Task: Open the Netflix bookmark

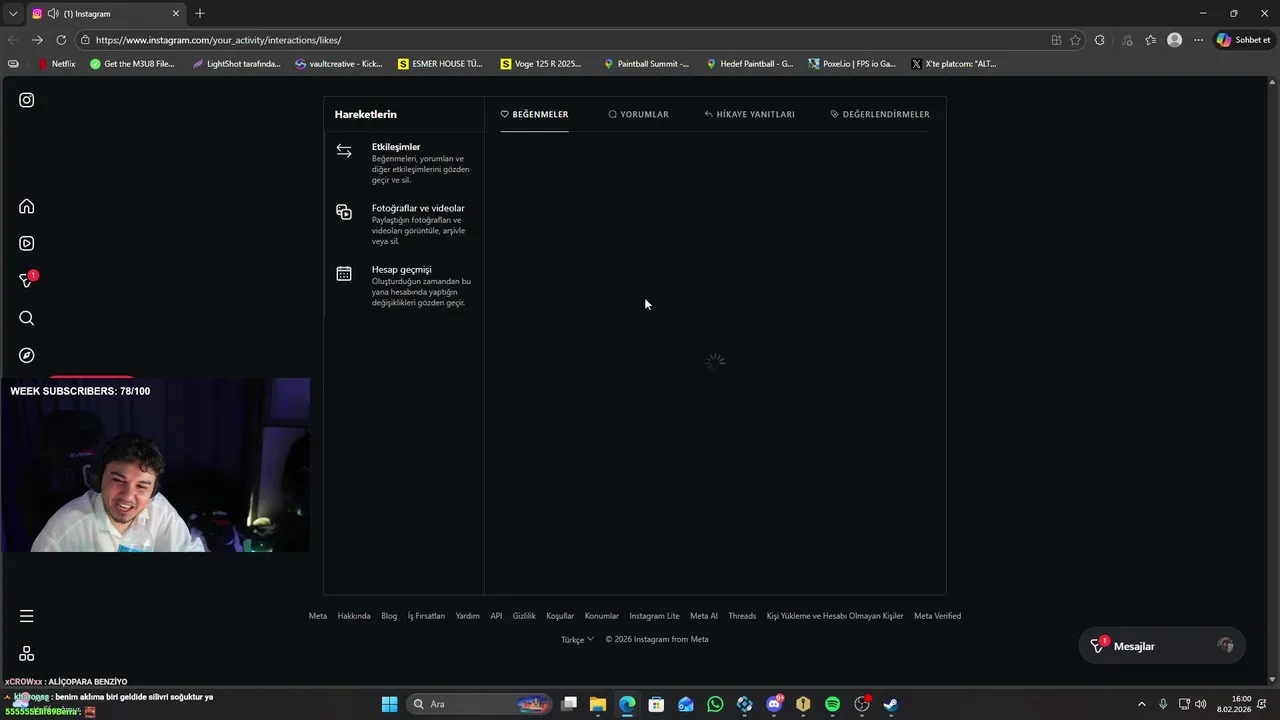Action: pos(56,64)
